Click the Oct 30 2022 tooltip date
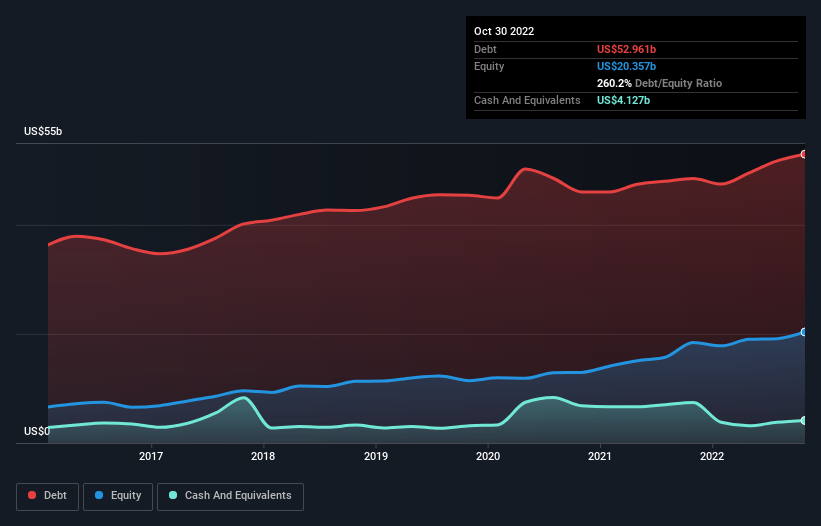The height and width of the screenshot is (526, 821). click(x=504, y=31)
